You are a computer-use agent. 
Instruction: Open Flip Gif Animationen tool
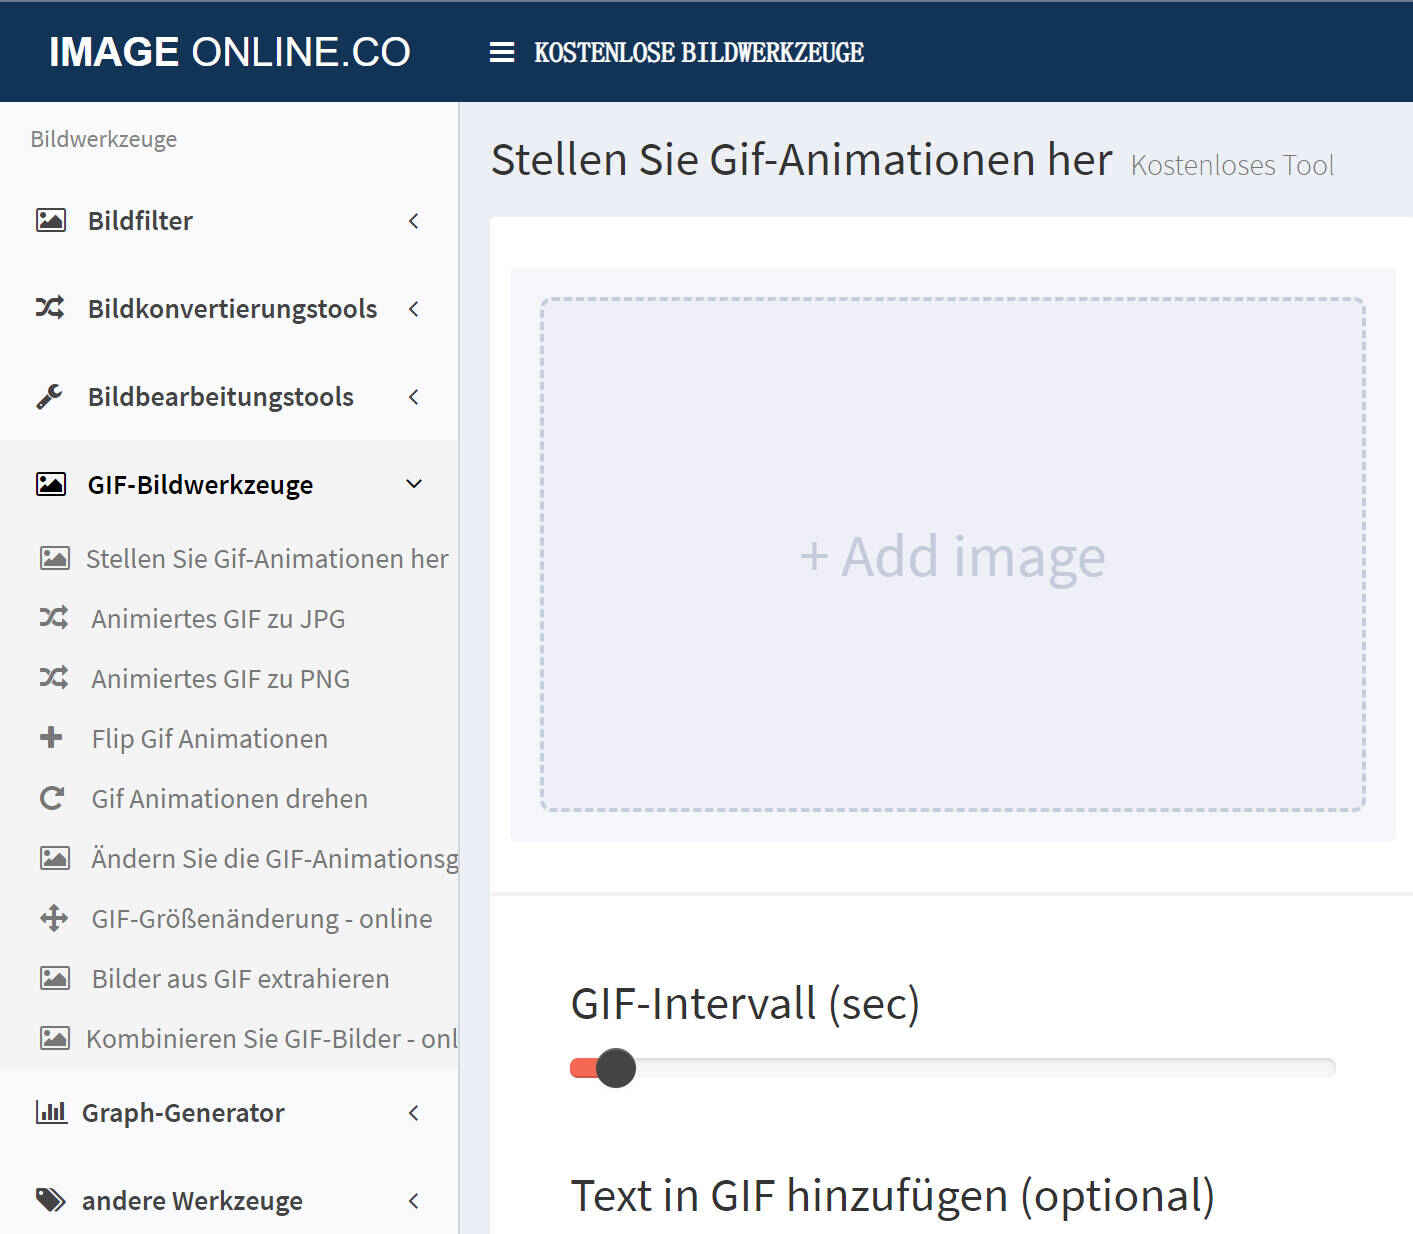(210, 739)
